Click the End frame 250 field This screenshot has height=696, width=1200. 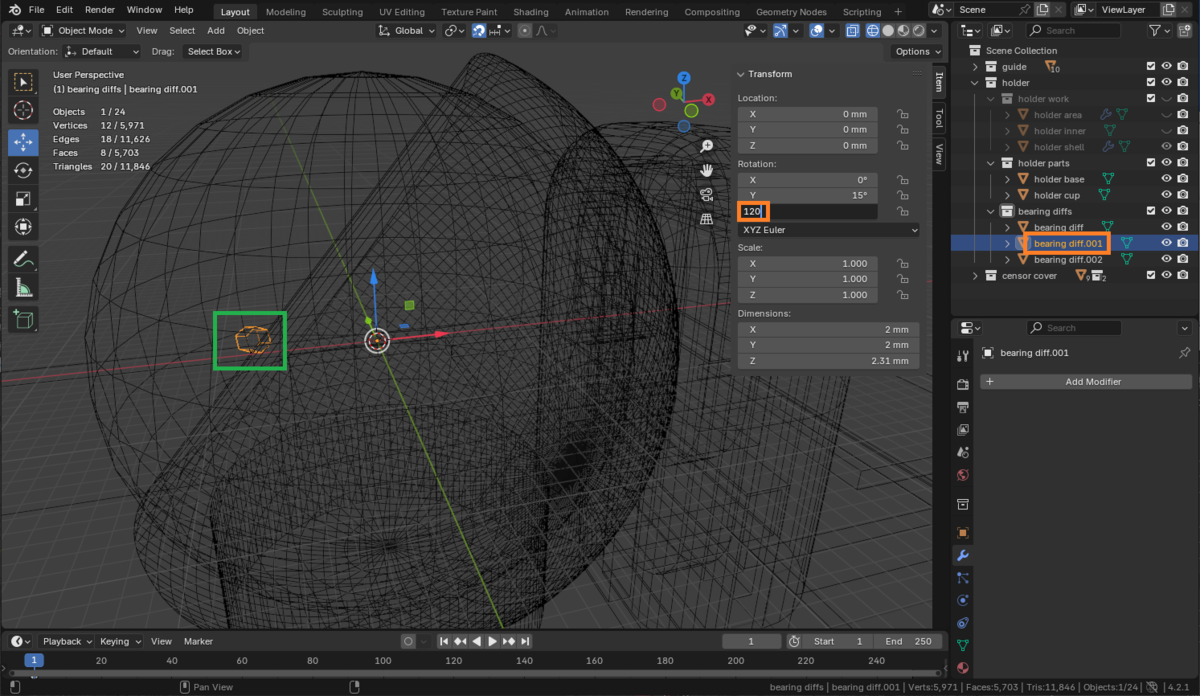coord(907,641)
